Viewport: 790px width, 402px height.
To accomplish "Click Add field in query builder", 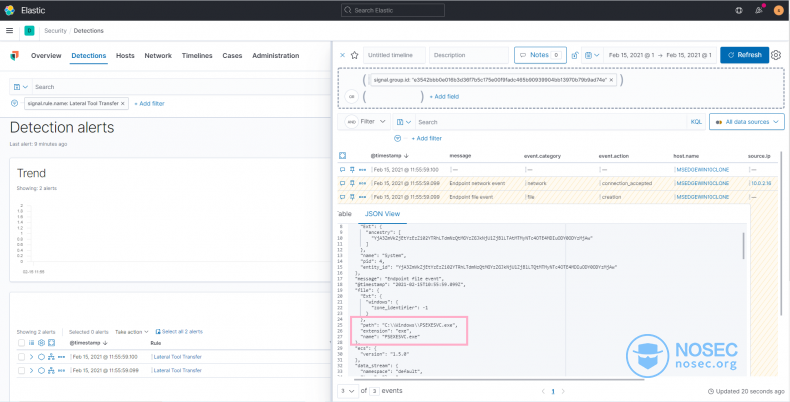I will coord(444,97).
